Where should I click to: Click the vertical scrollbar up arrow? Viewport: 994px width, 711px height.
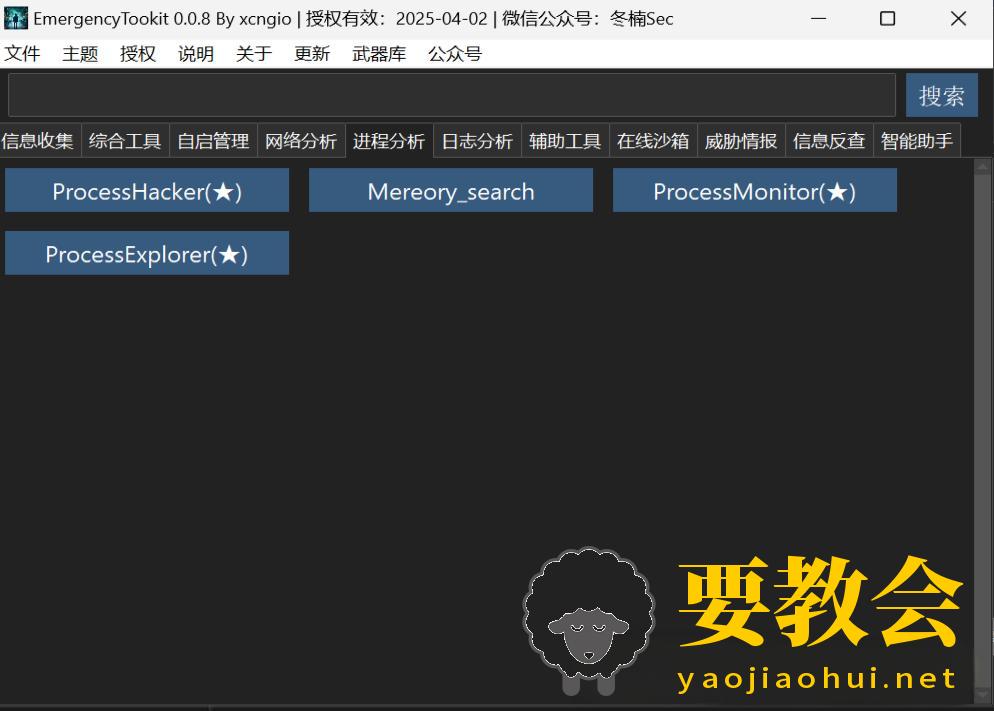[983, 167]
